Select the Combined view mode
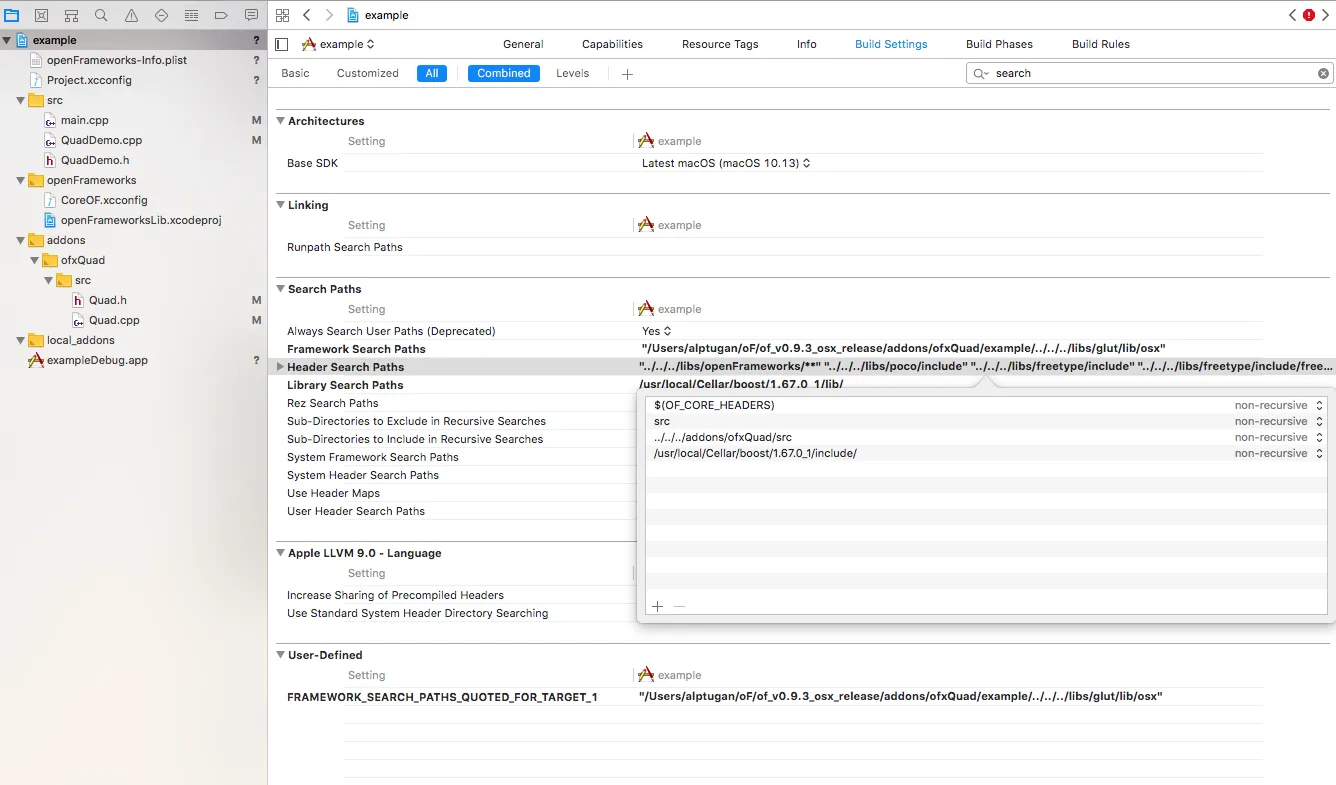Image resolution: width=1336 pixels, height=785 pixels. click(504, 73)
